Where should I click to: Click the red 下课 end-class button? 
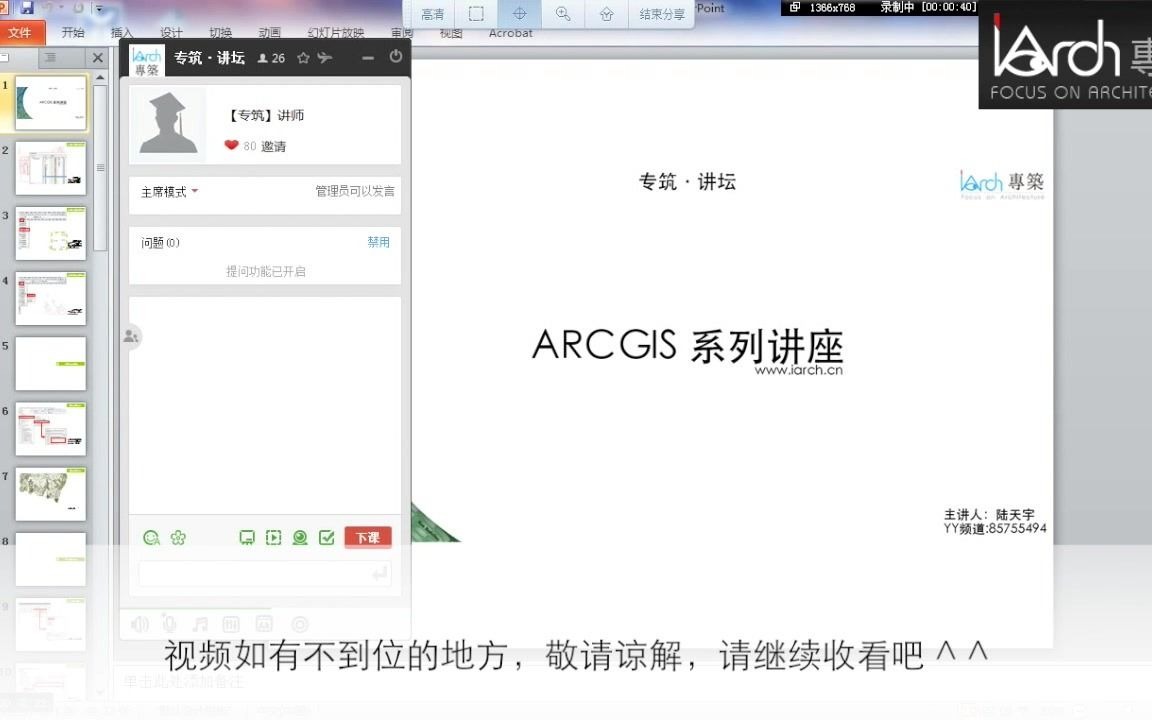click(x=367, y=537)
